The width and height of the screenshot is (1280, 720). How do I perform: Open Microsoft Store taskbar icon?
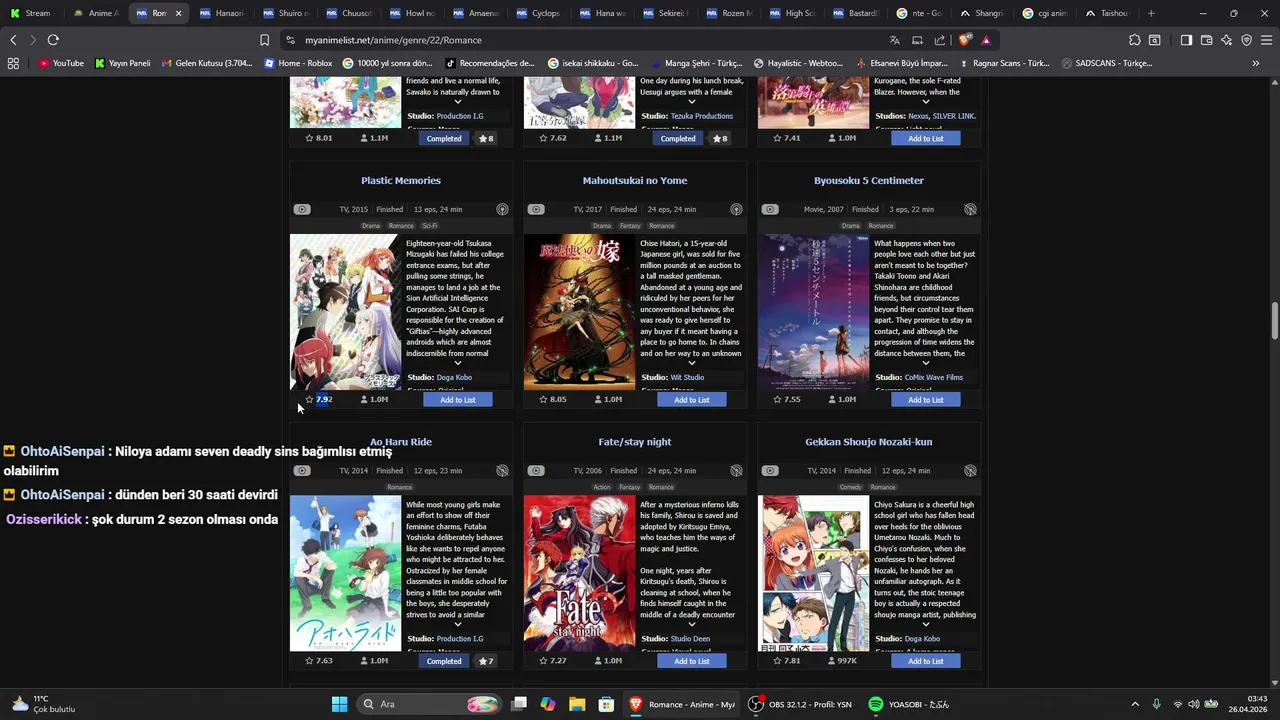[x=606, y=704]
